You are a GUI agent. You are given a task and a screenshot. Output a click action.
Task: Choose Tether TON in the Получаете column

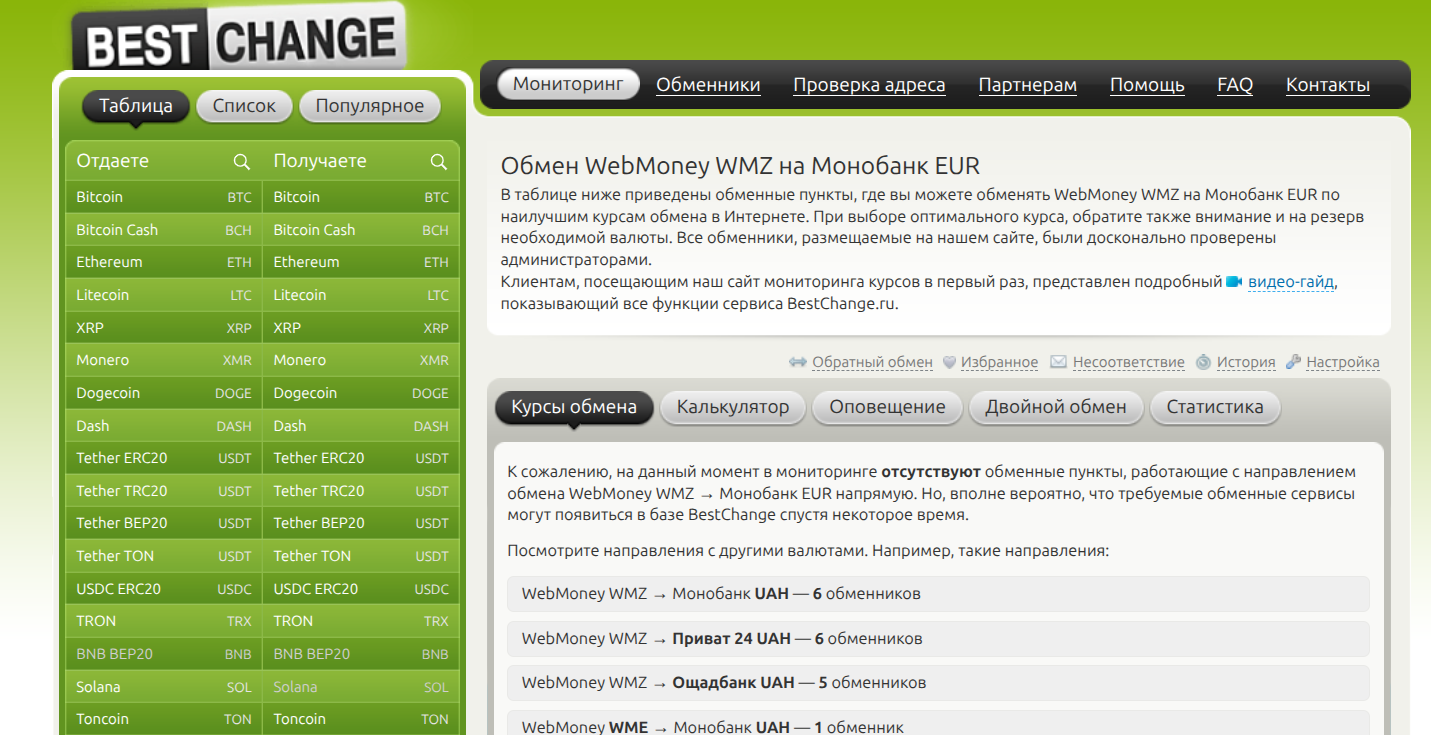pyautogui.click(x=361, y=556)
